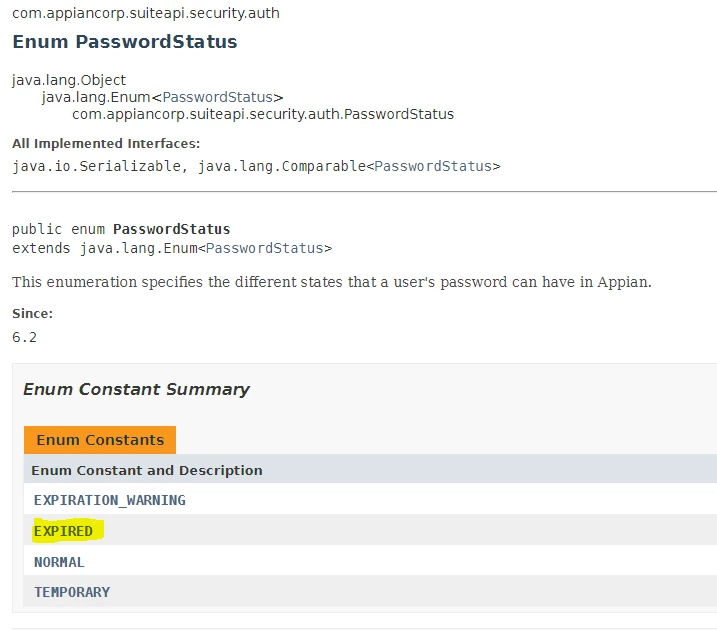The width and height of the screenshot is (717, 630).
Task: Click the Enum Constant Summary heading
Action: point(136,389)
